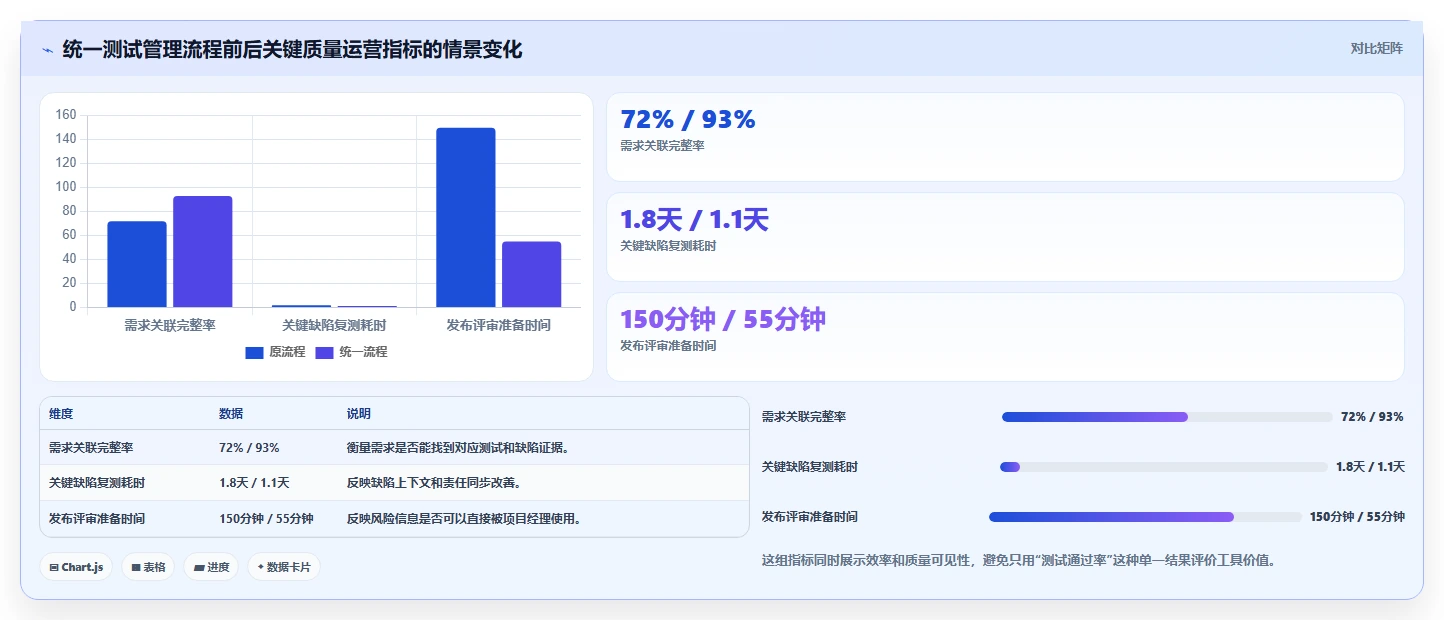Click the description 衡量需求是否能找到对应测试和缺陷证据
The width and height of the screenshot is (1444, 620).
tap(458, 448)
